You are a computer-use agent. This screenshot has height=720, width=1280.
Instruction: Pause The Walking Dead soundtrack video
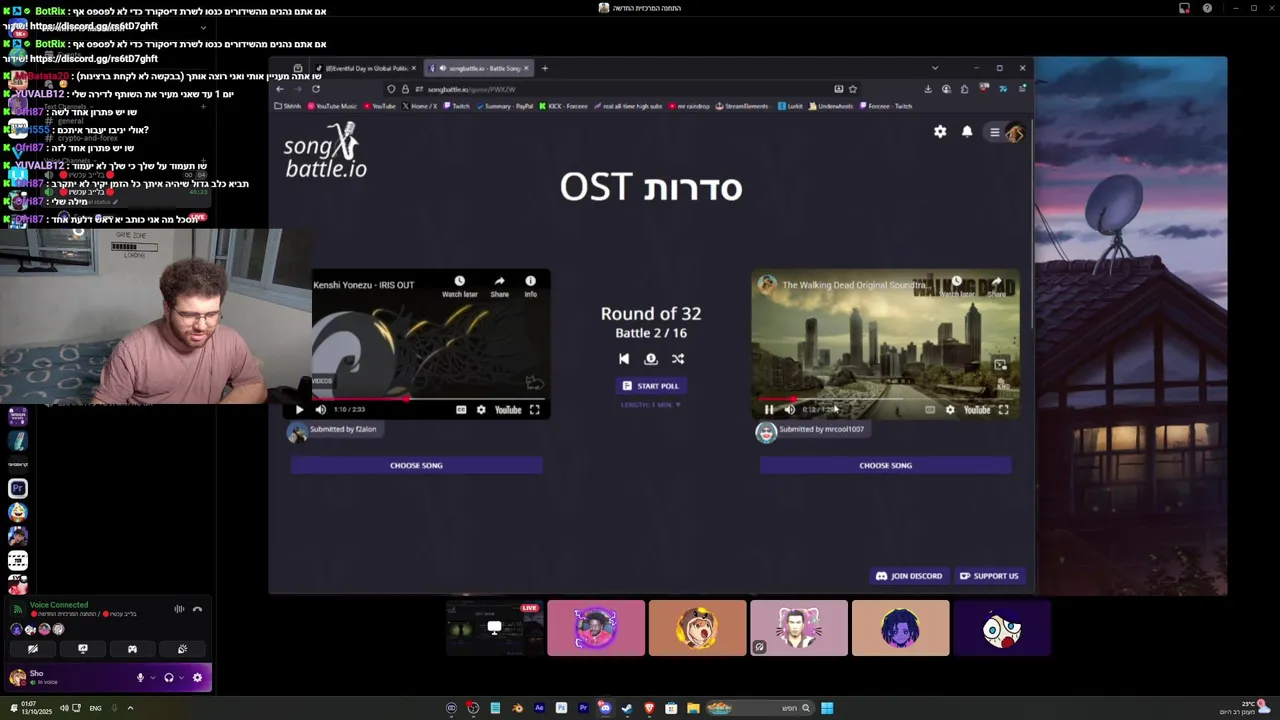click(769, 410)
